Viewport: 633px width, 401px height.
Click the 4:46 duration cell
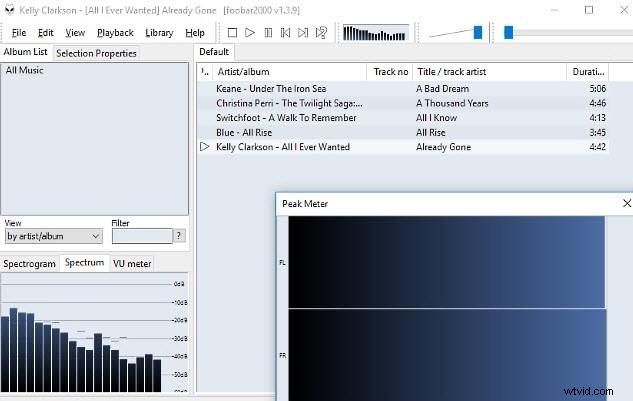click(x=597, y=103)
